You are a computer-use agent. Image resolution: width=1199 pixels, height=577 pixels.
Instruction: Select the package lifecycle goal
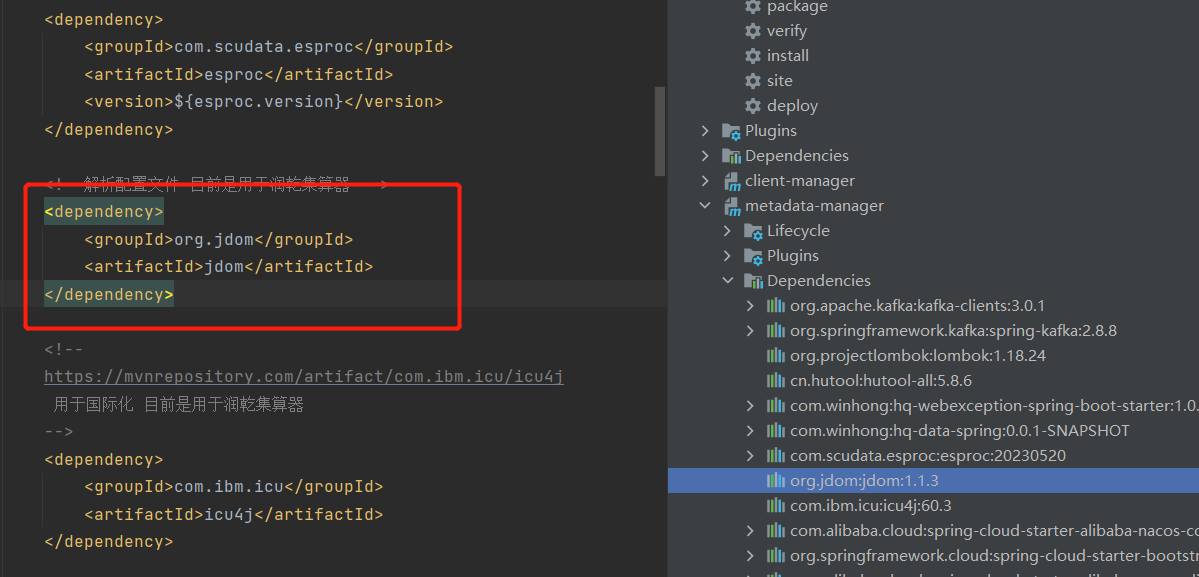[x=798, y=7]
